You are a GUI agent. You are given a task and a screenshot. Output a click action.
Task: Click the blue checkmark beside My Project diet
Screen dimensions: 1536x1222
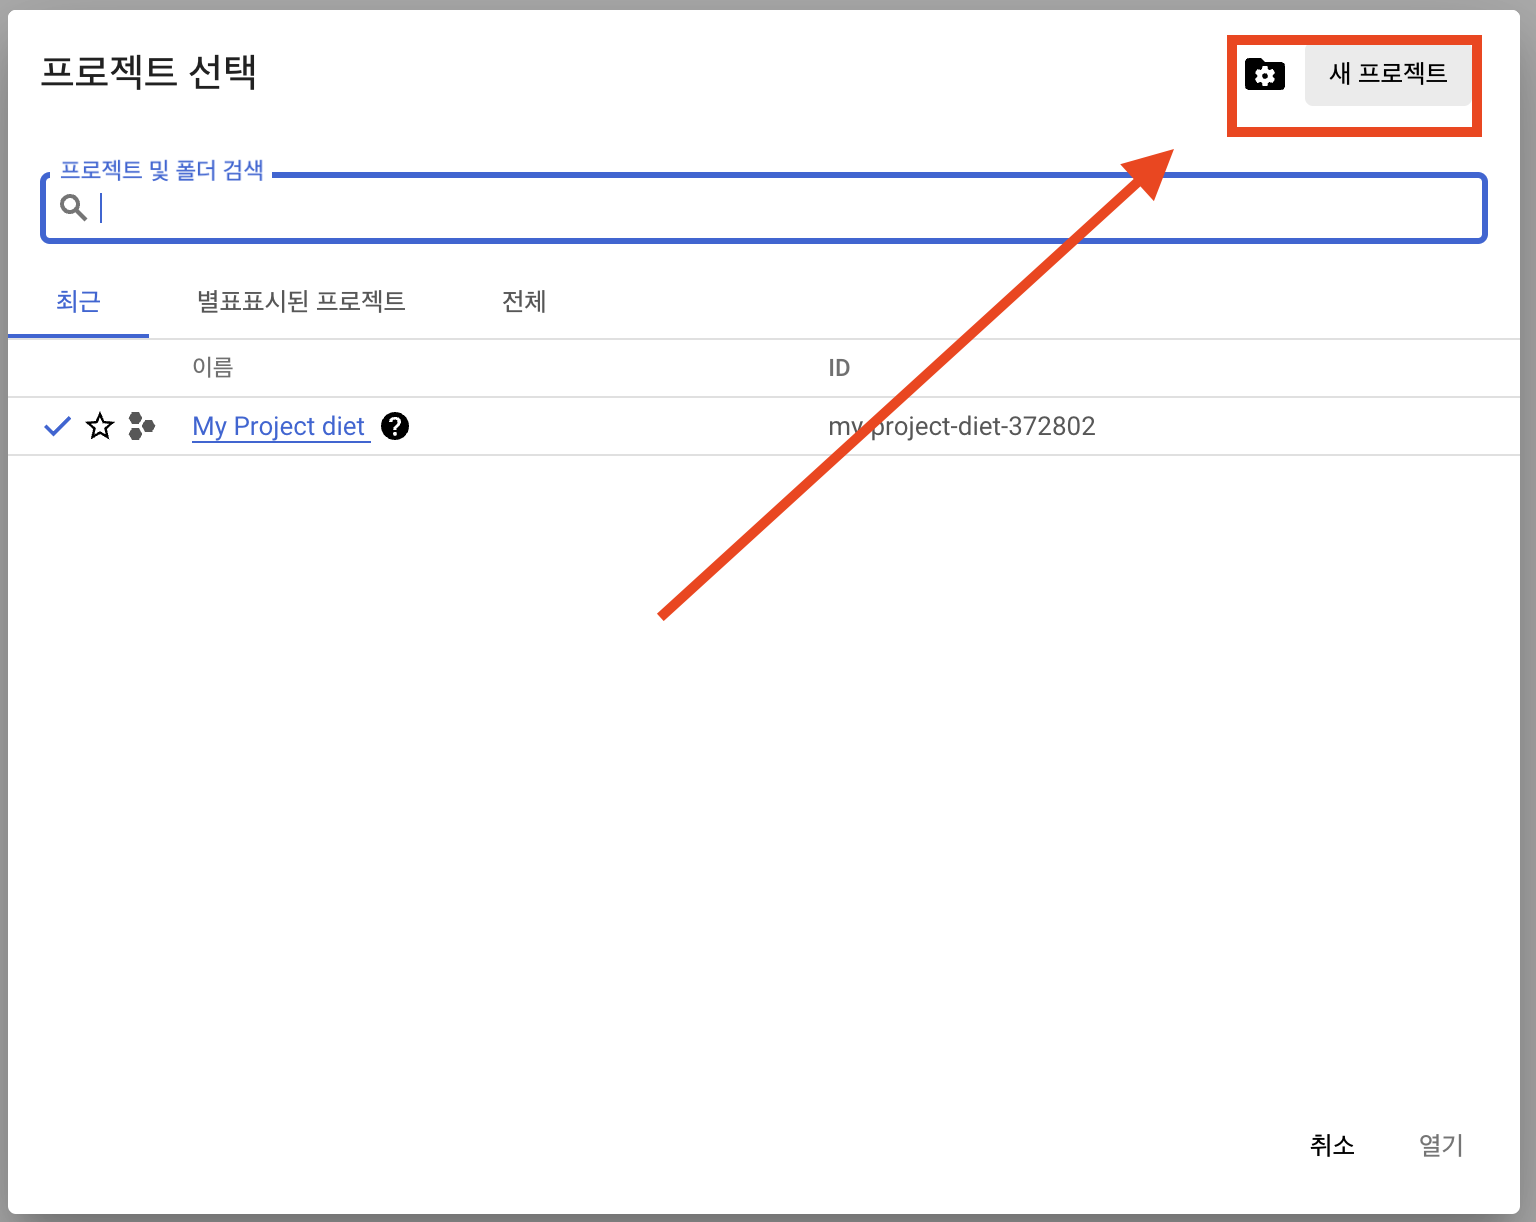pos(58,427)
